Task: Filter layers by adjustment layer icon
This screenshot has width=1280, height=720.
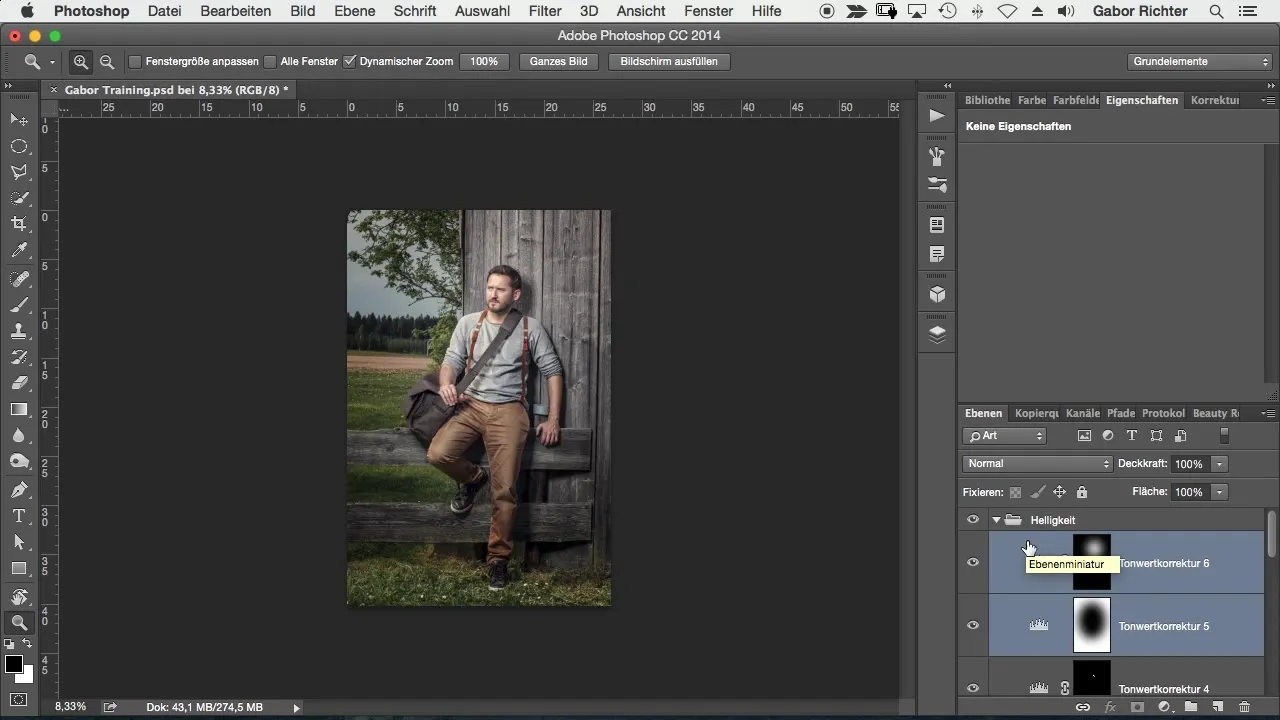Action: coord(1108,436)
